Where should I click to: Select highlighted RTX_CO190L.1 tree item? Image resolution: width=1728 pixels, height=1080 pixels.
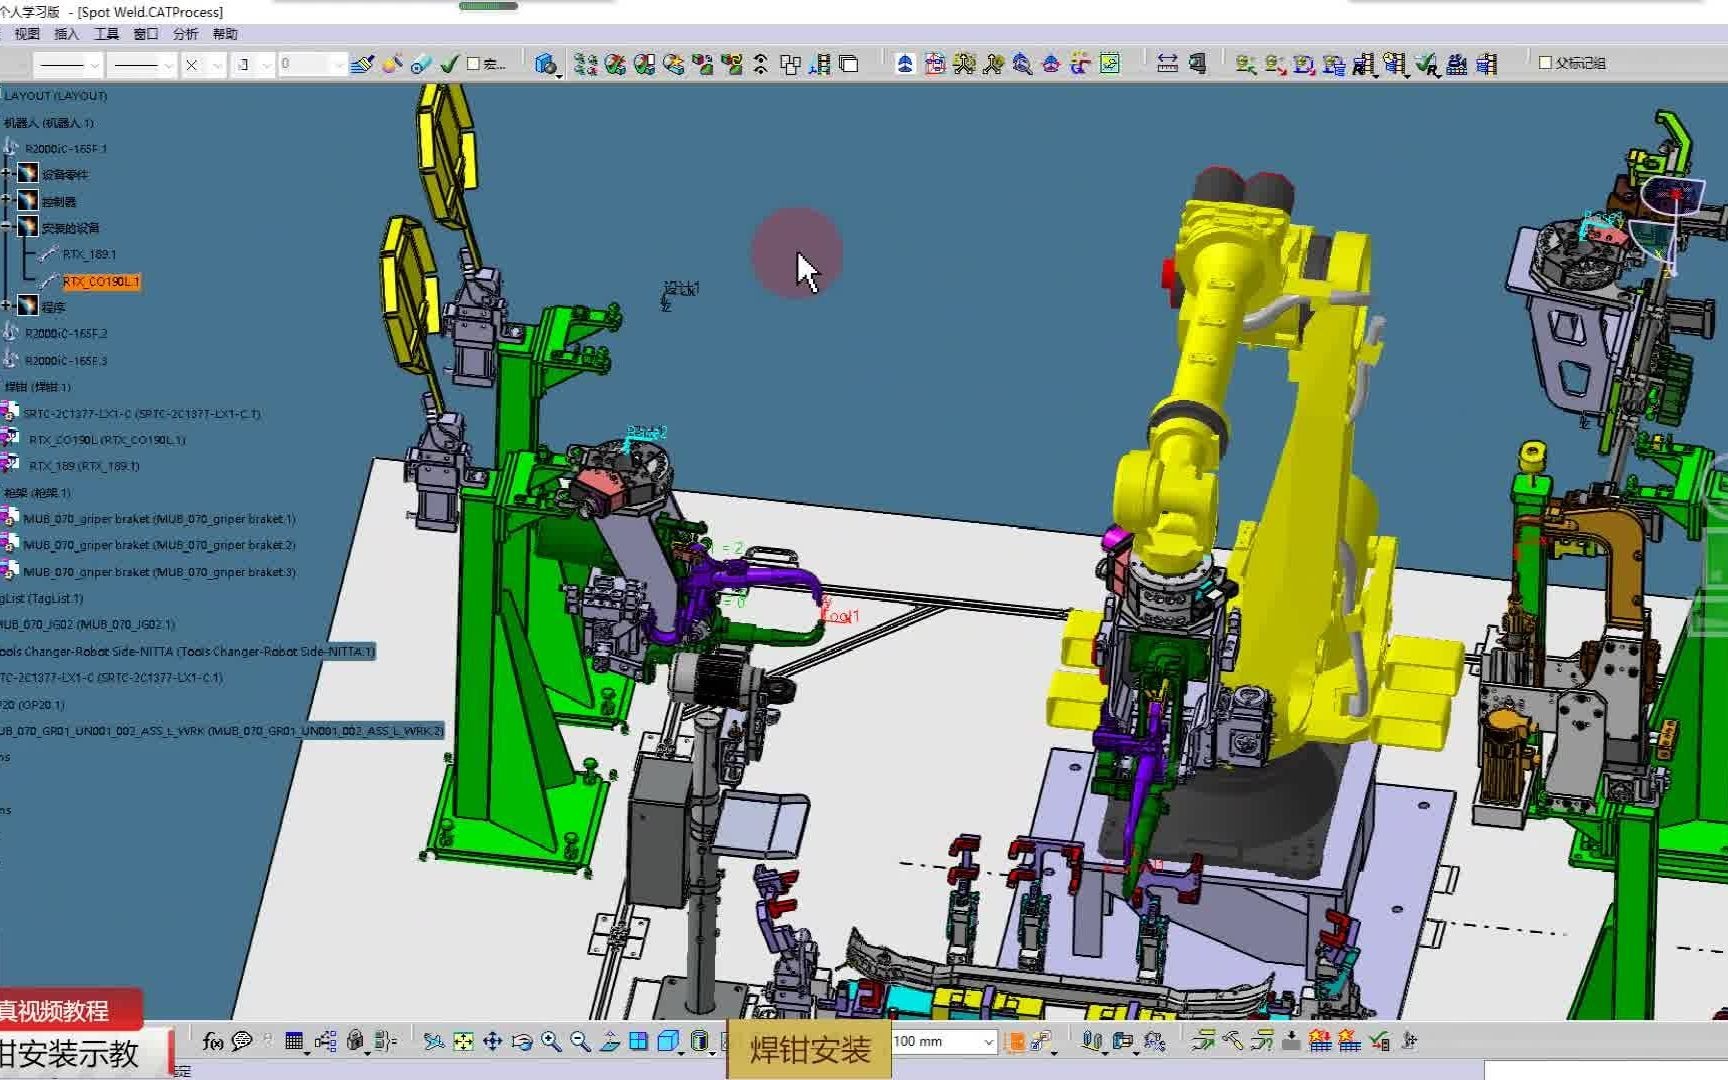coord(101,282)
